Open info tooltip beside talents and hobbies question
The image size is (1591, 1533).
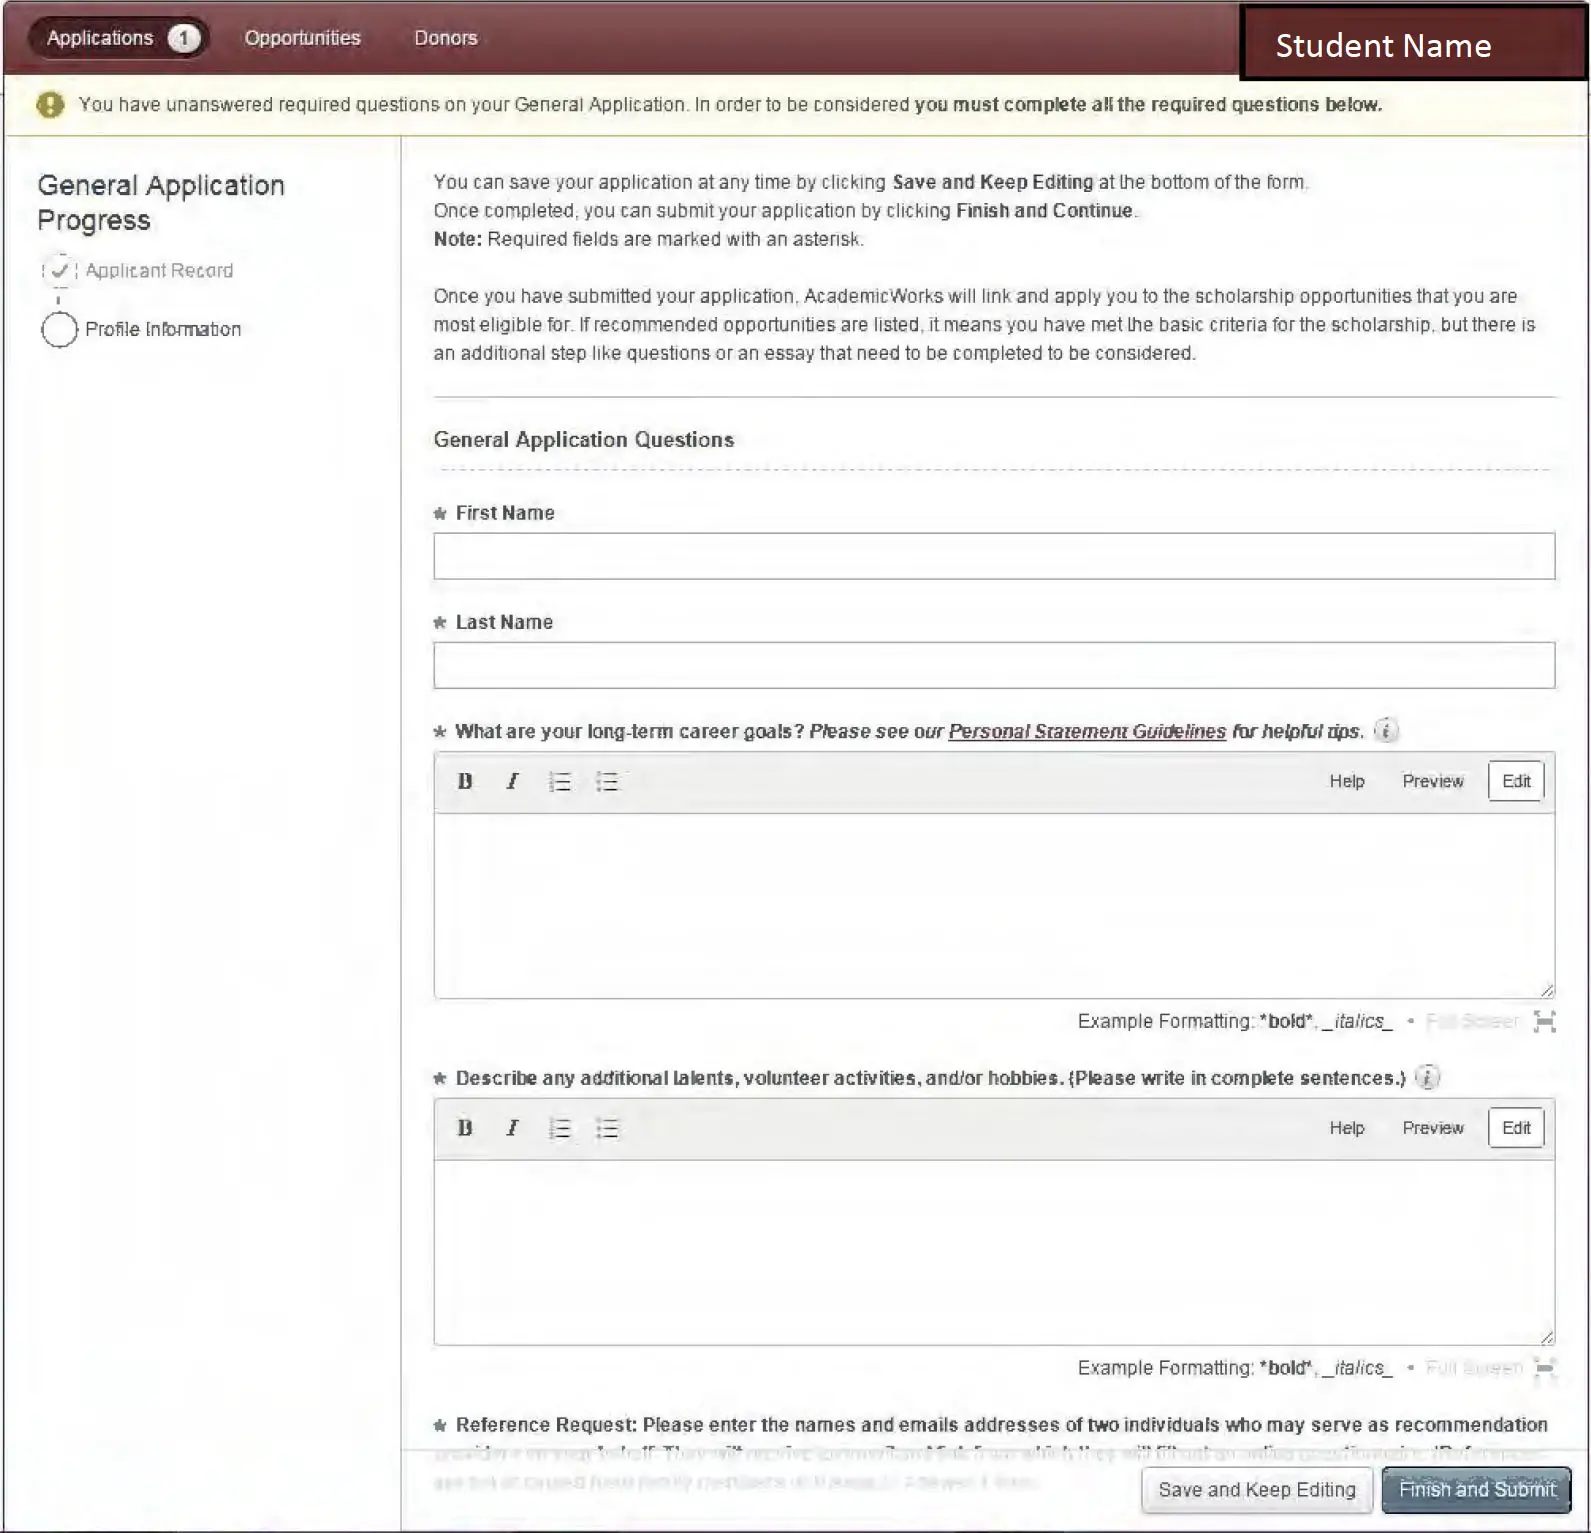pyautogui.click(x=1428, y=1077)
